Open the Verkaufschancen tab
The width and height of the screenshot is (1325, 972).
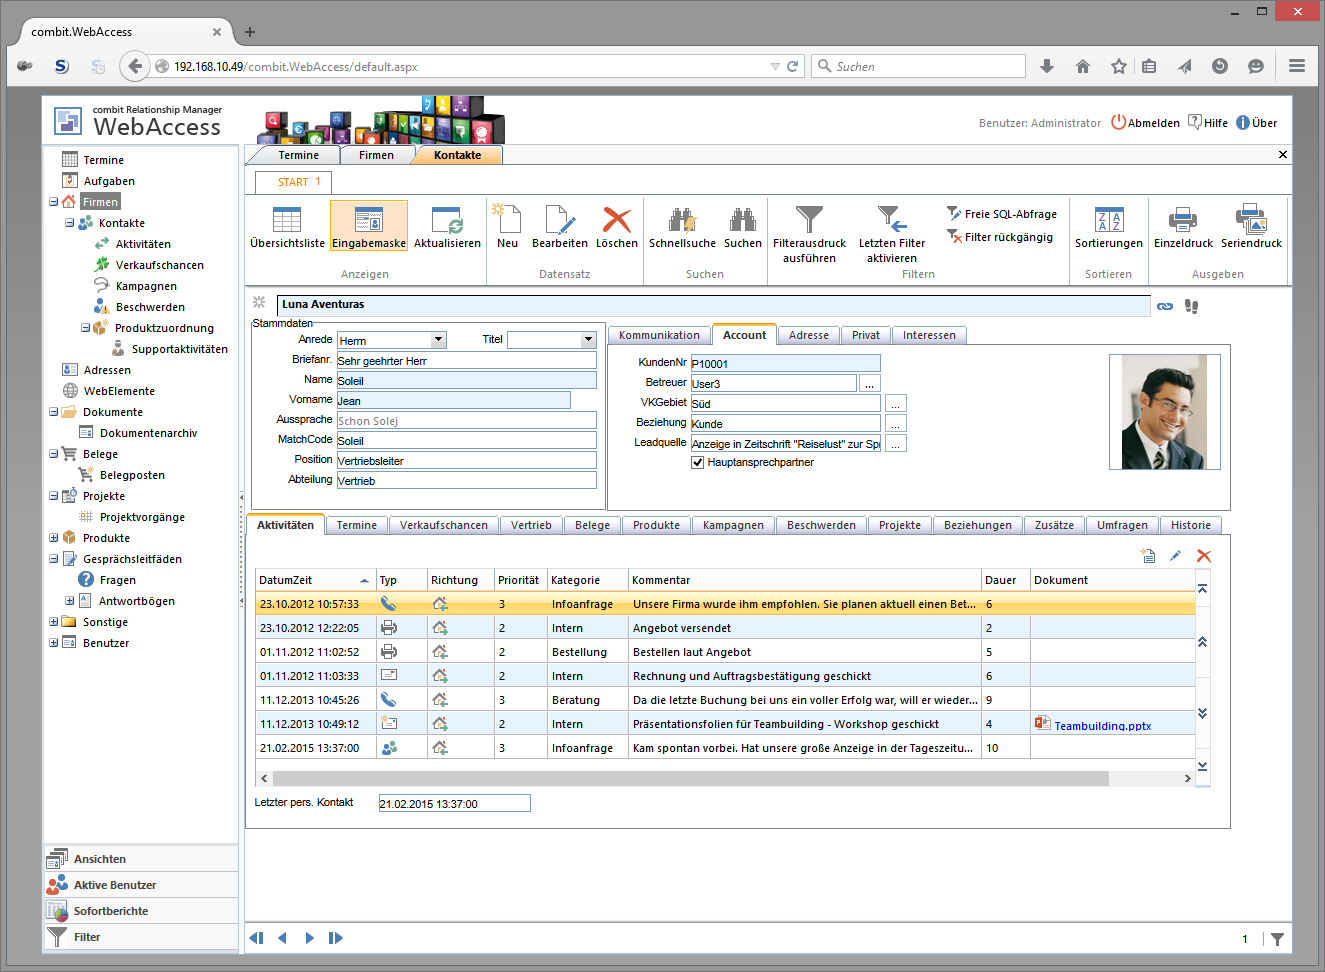pyautogui.click(x=444, y=526)
